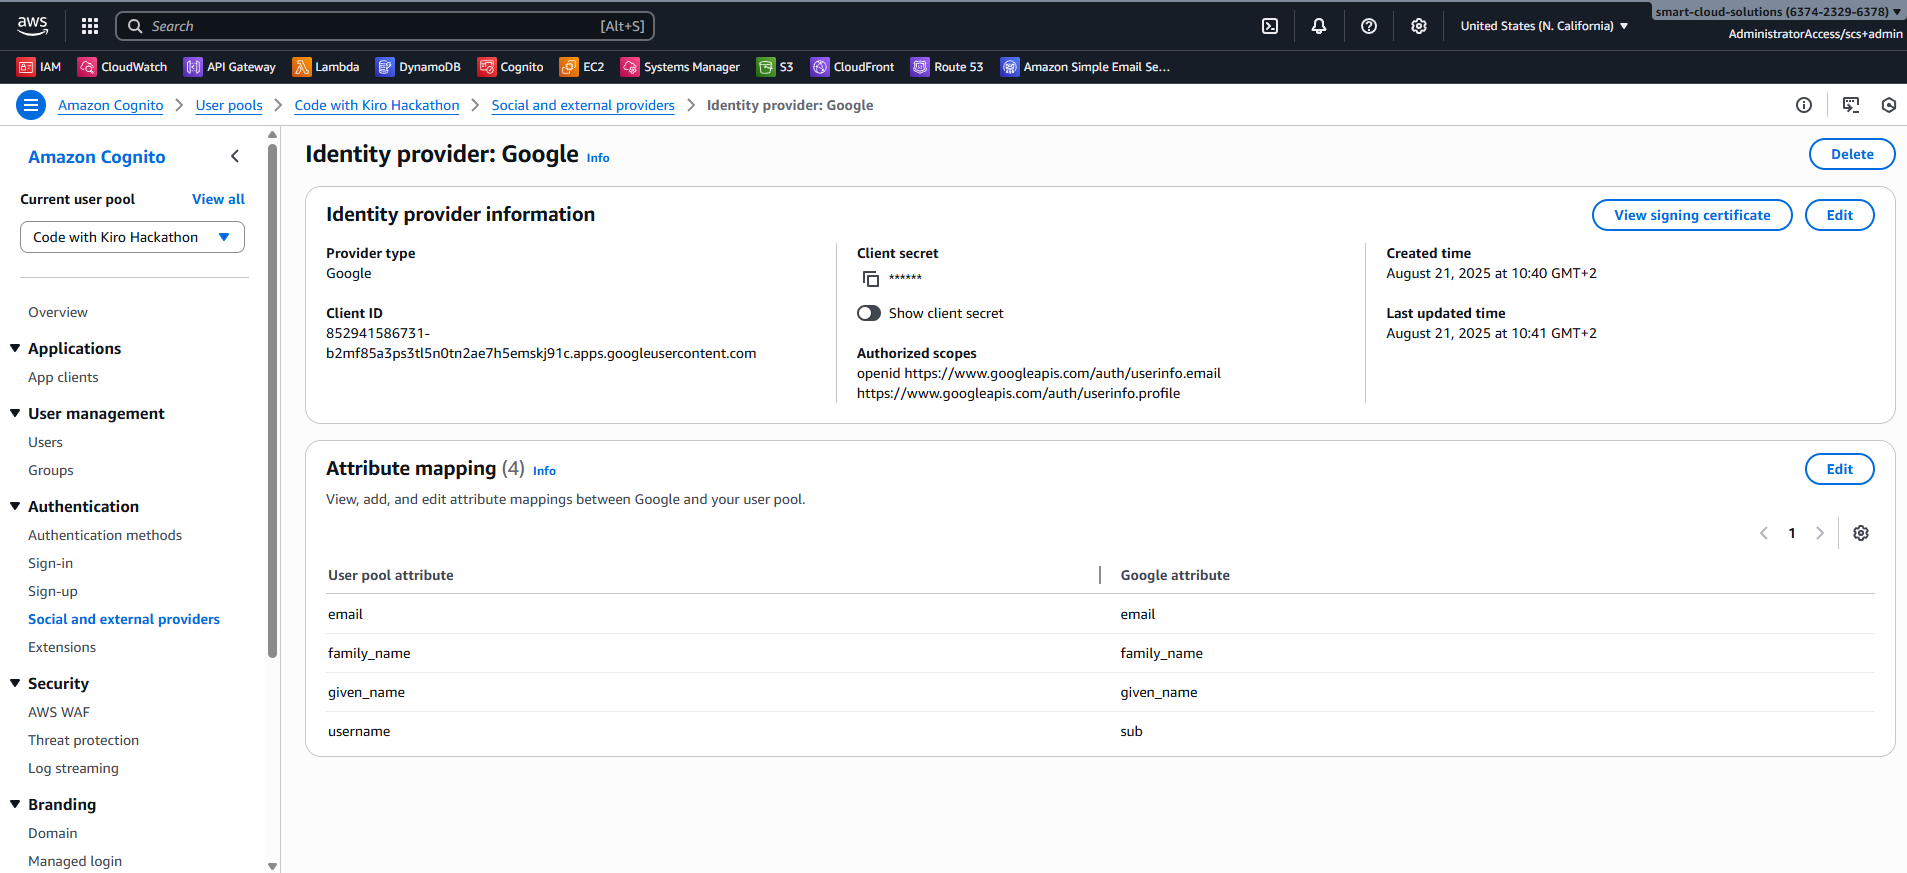Viewport: 1907px width, 873px height.
Task: Open the tutorials panel icon
Action: 1851,105
